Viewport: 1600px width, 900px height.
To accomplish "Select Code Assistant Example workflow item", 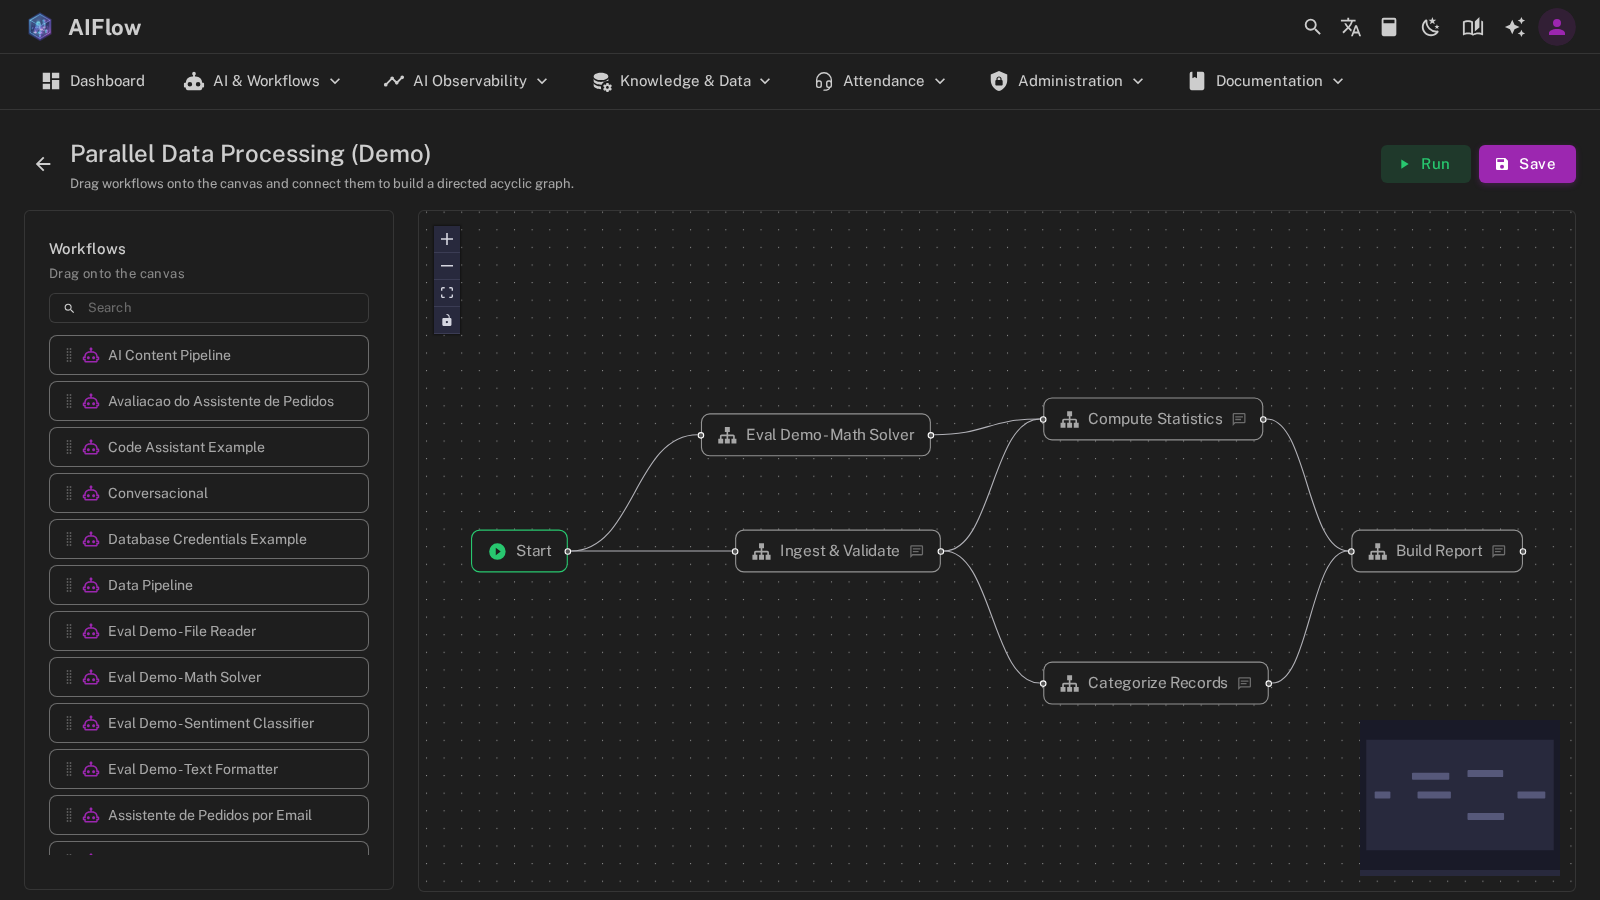I will click(x=209, y=447).
